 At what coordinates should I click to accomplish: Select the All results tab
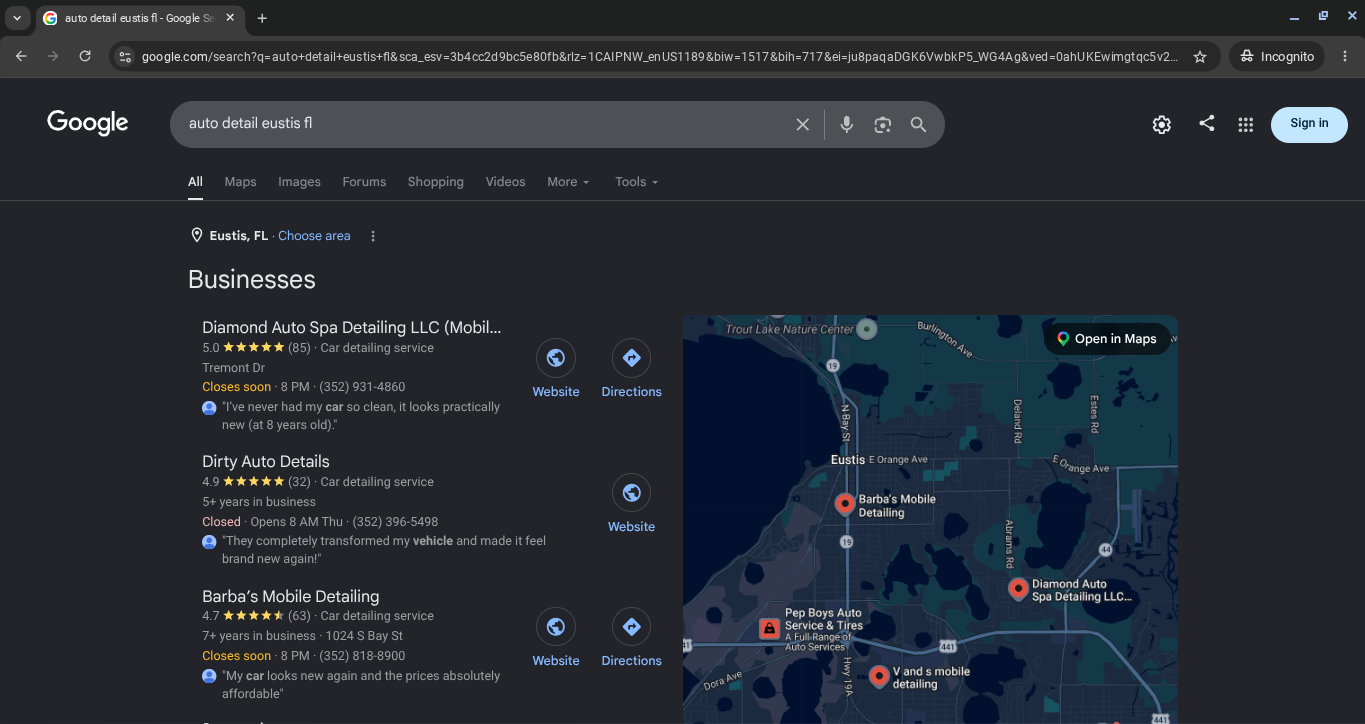(x=195, y=182)
